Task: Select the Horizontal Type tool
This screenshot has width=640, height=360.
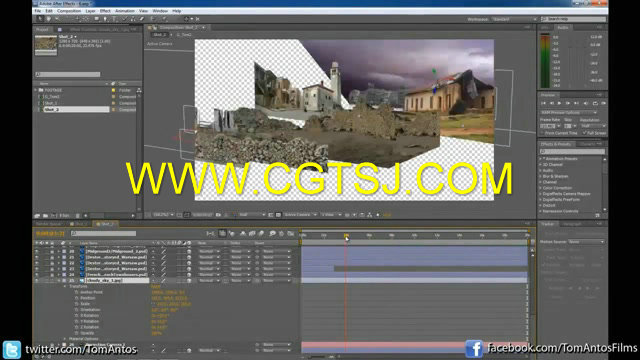Action: (114, 19)
